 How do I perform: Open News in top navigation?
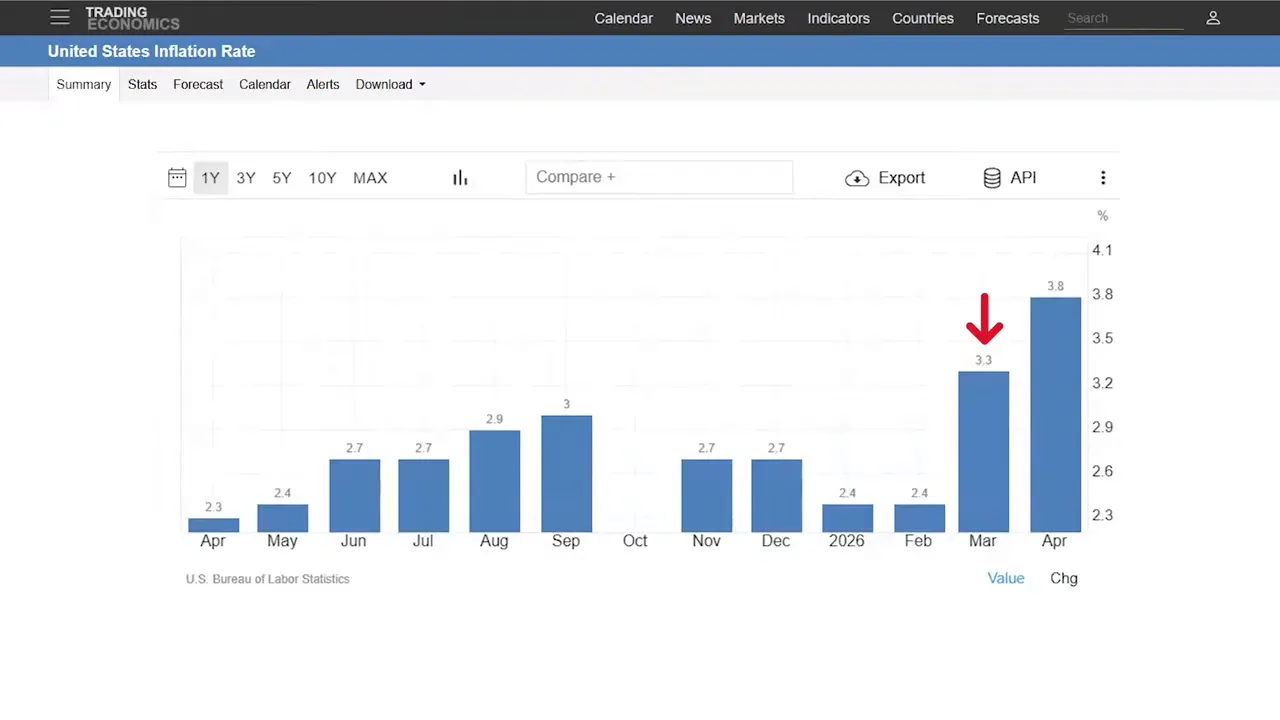point(693,18)
